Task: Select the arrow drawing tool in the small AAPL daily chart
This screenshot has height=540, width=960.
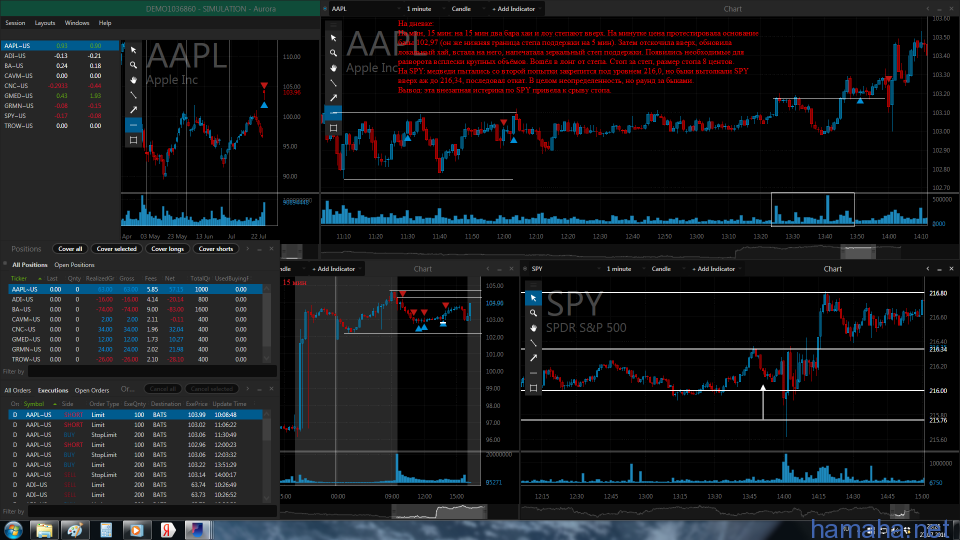Action: point(133,110)
